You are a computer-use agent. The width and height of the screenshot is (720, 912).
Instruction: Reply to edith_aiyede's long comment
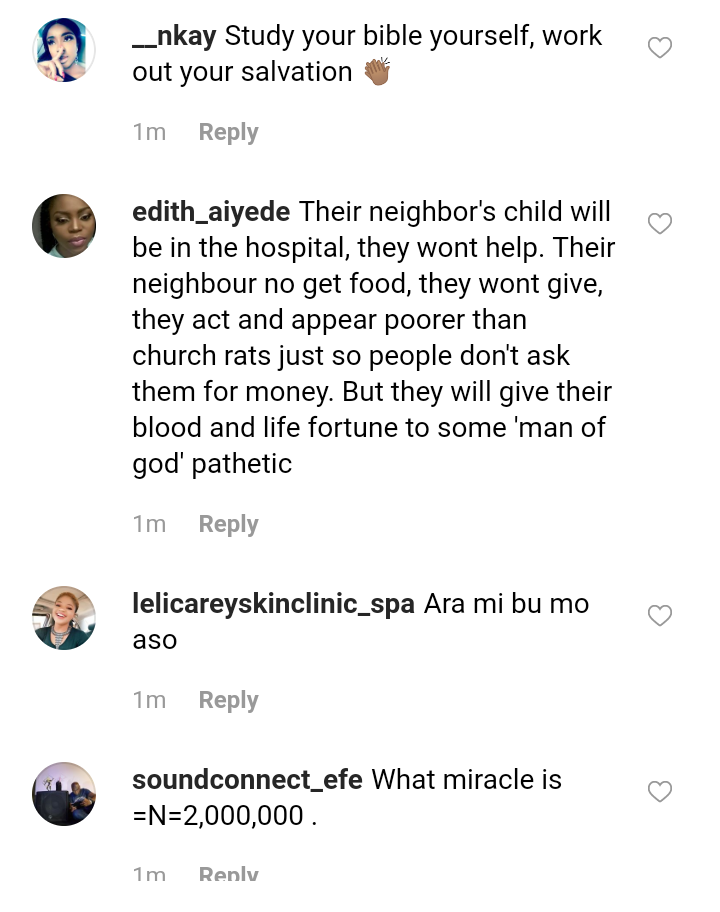228,524
